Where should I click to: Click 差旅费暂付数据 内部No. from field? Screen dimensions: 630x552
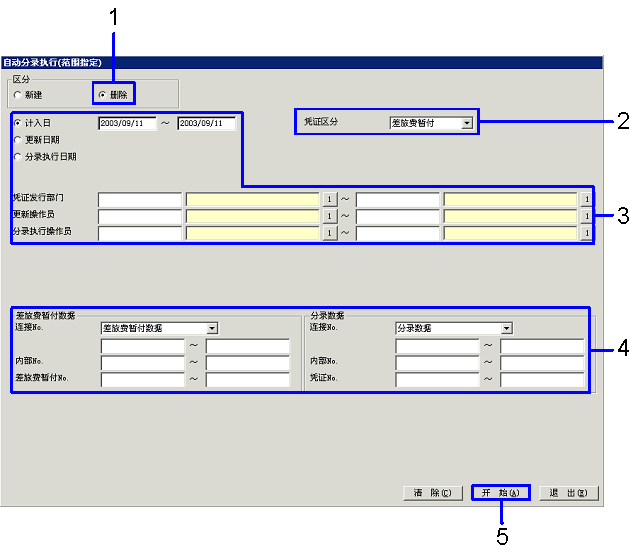point(143,362)
